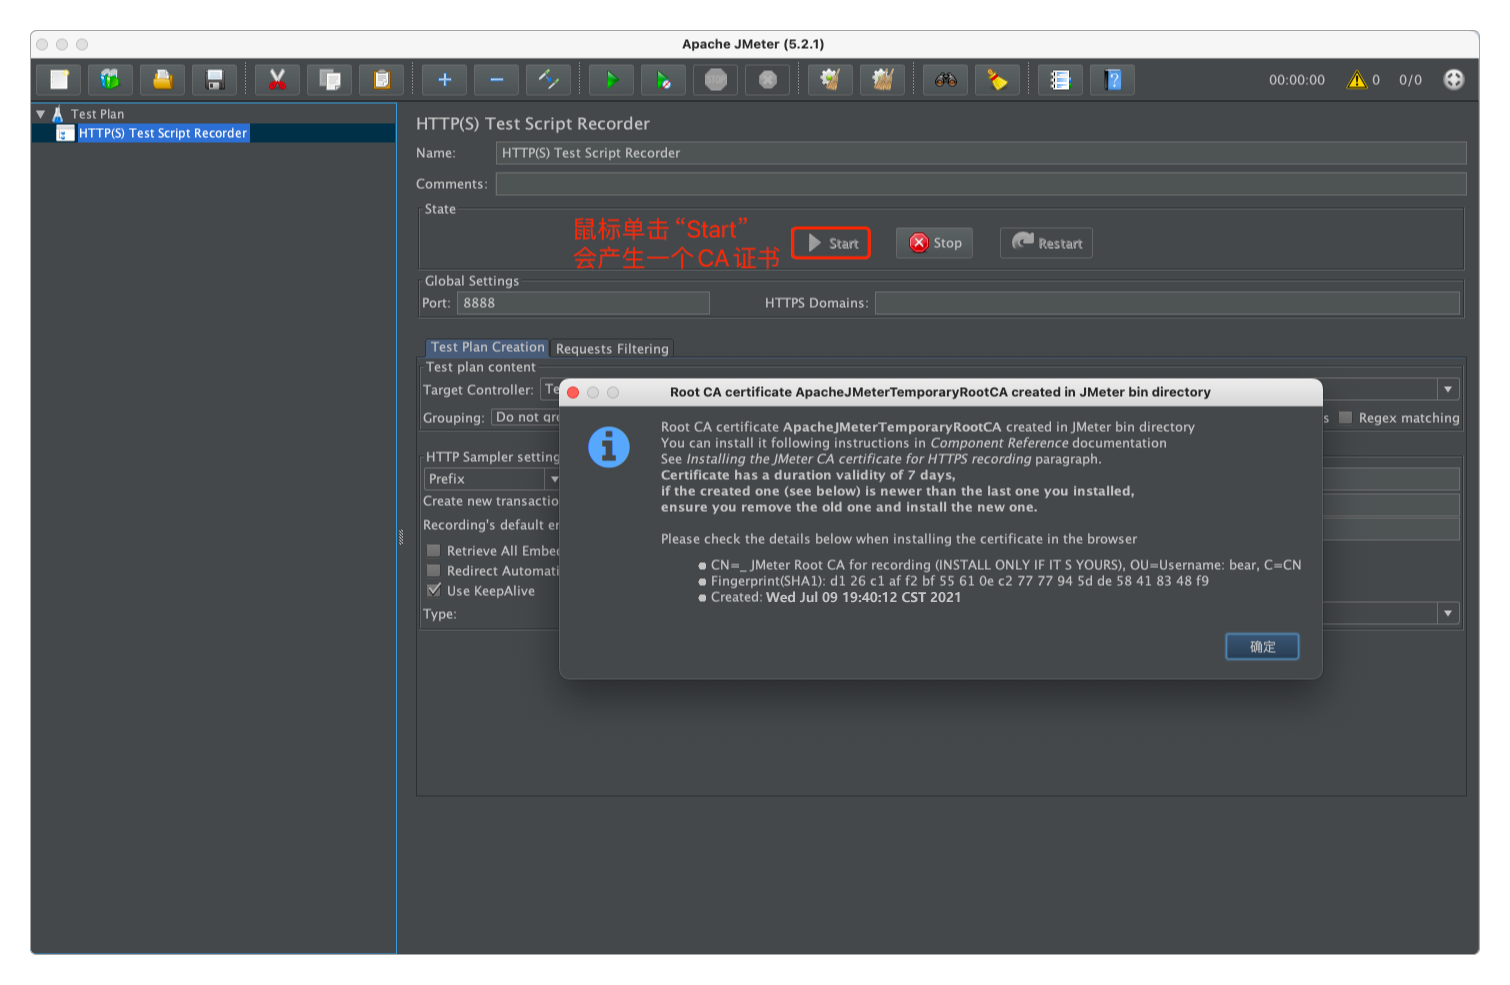Click the Open file folder icon
Viewport: 1510px width, 985px height.
[162, 80]
